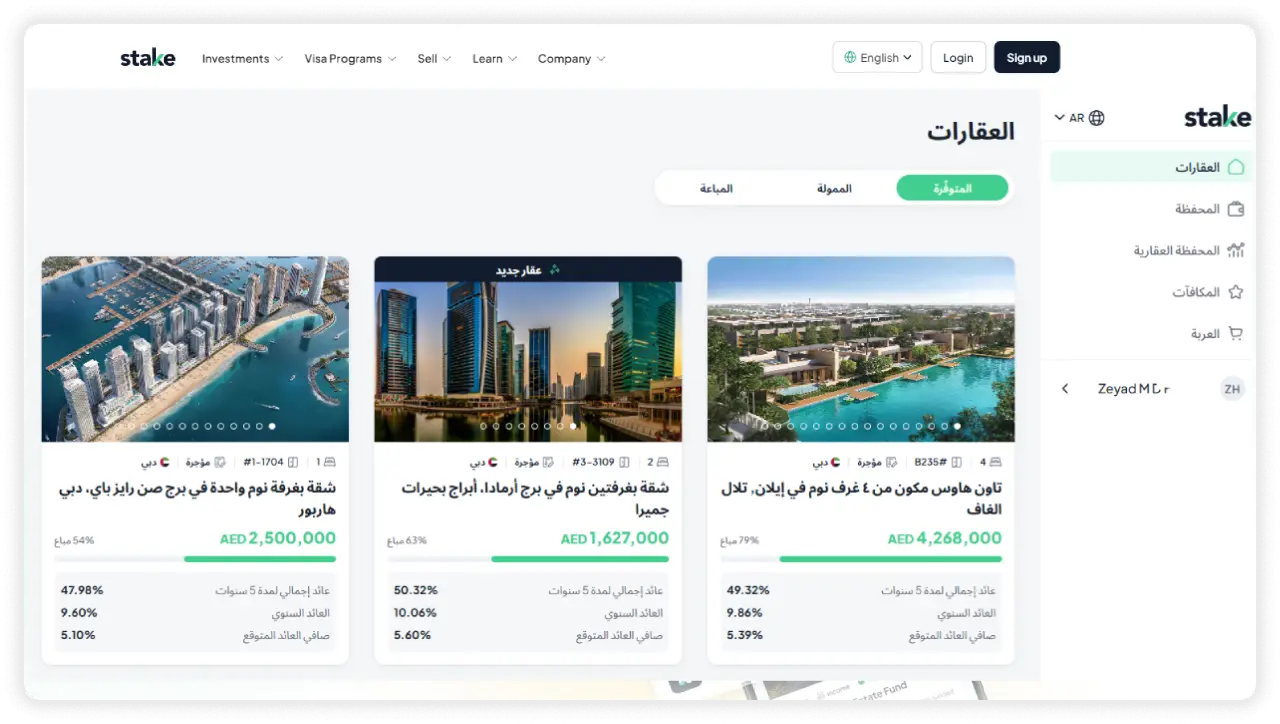Image resolution: width=1280 pixels, height=724 pixels.
Task: Click the globe icon next to AR
Action: tap(1097, 118)
